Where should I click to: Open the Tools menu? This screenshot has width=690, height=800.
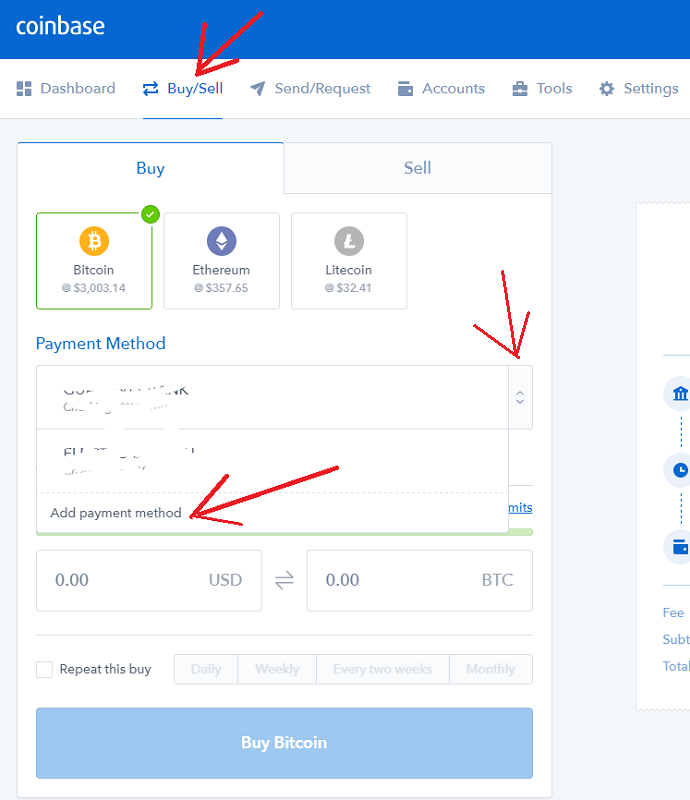(x=542, y=89)
